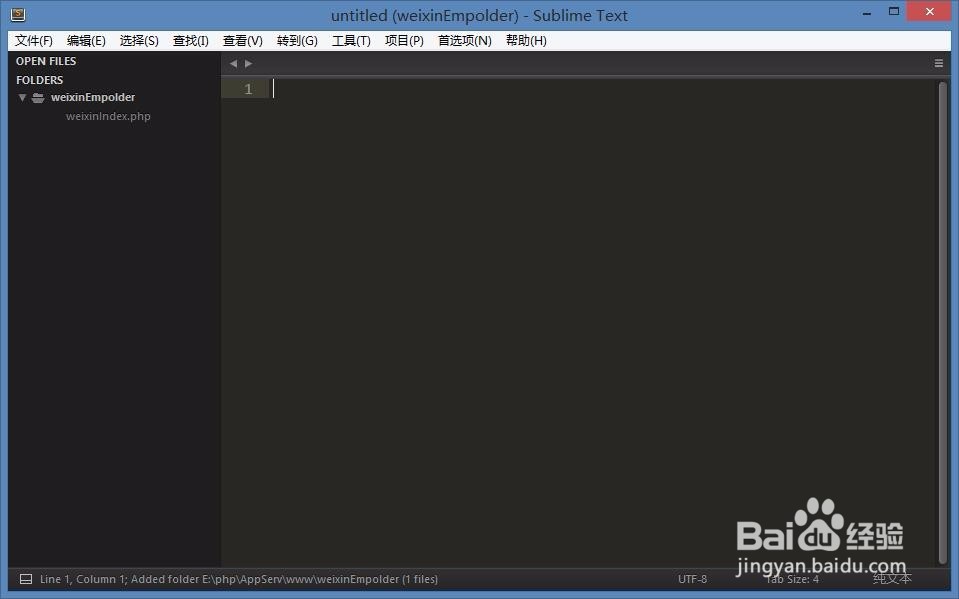Collapse the weixinEmpolder folder triangle
The height and width of the screenshot is (599, 959).
tap(21, 97)
